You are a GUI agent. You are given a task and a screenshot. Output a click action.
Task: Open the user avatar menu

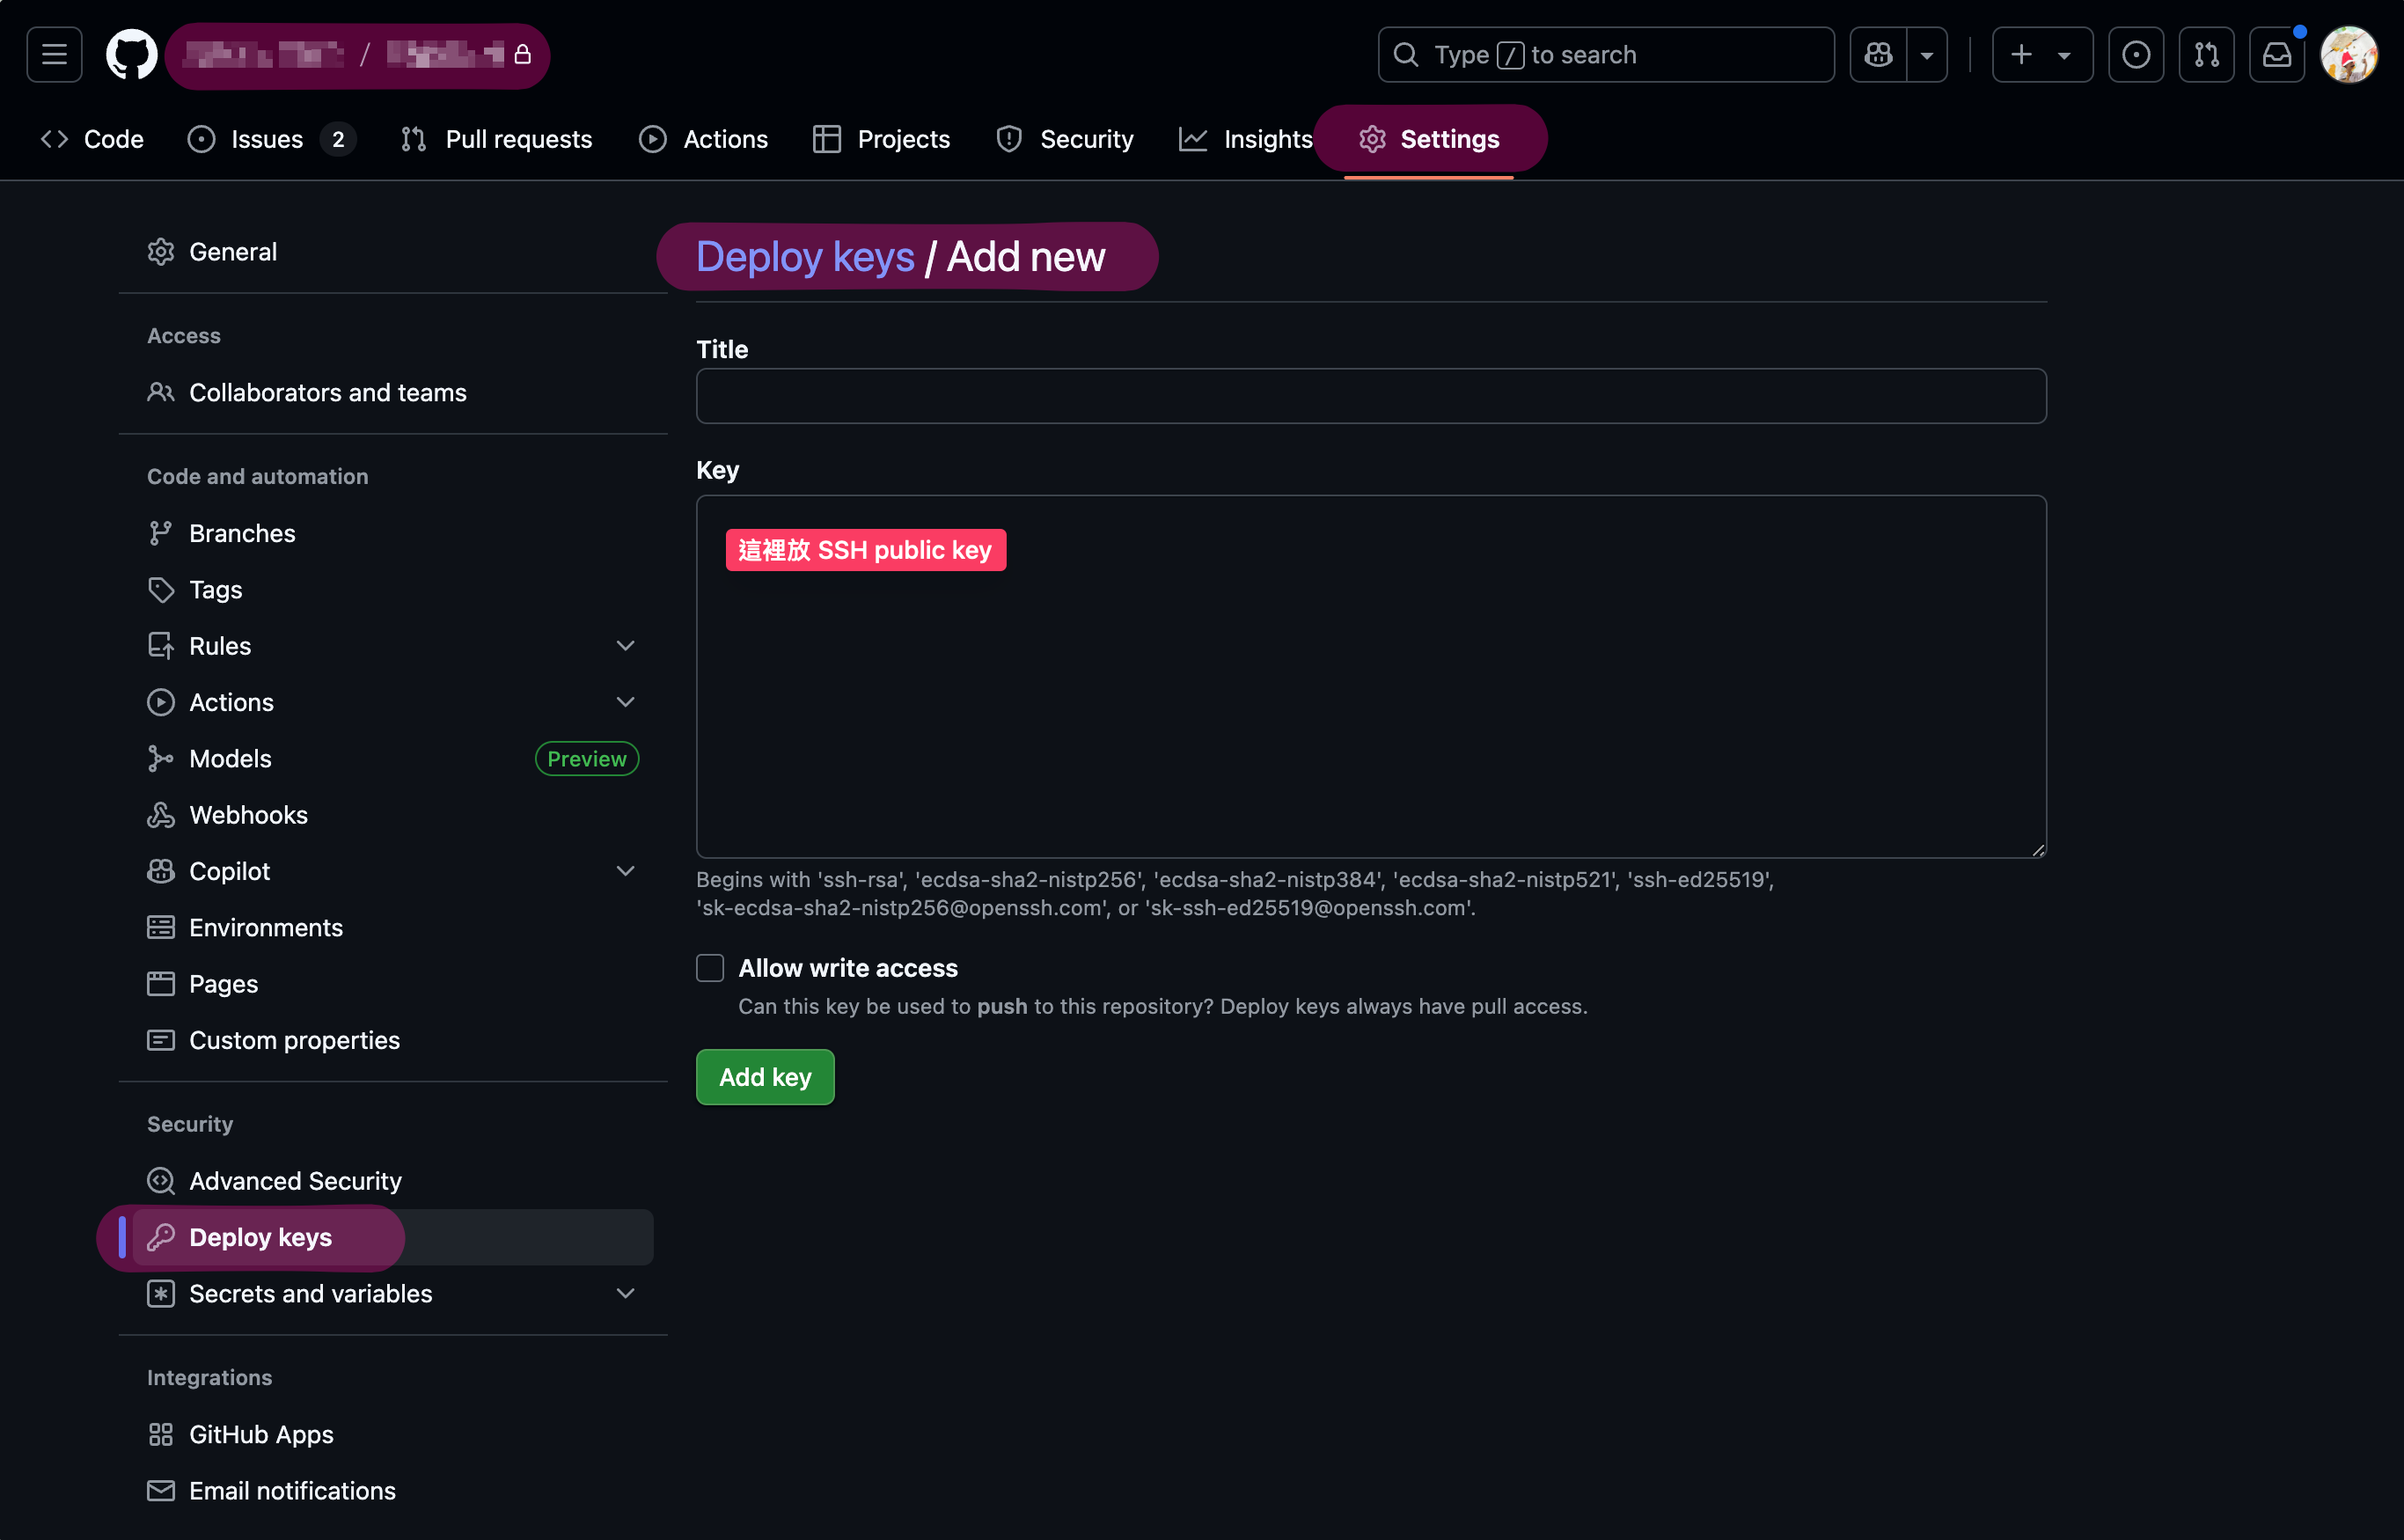2348,54
